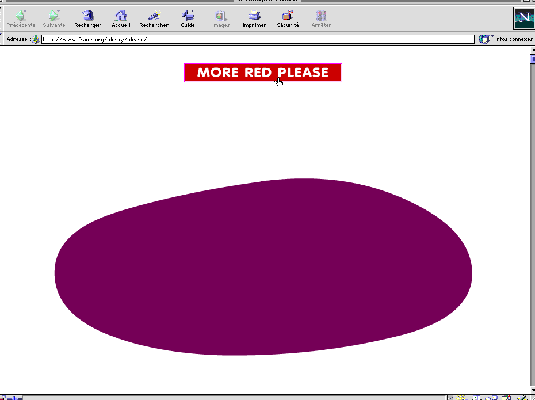Screen dimensions: 535x400
Task: Click the page bookmark icon beside Adresse
Action: [35, 39]
